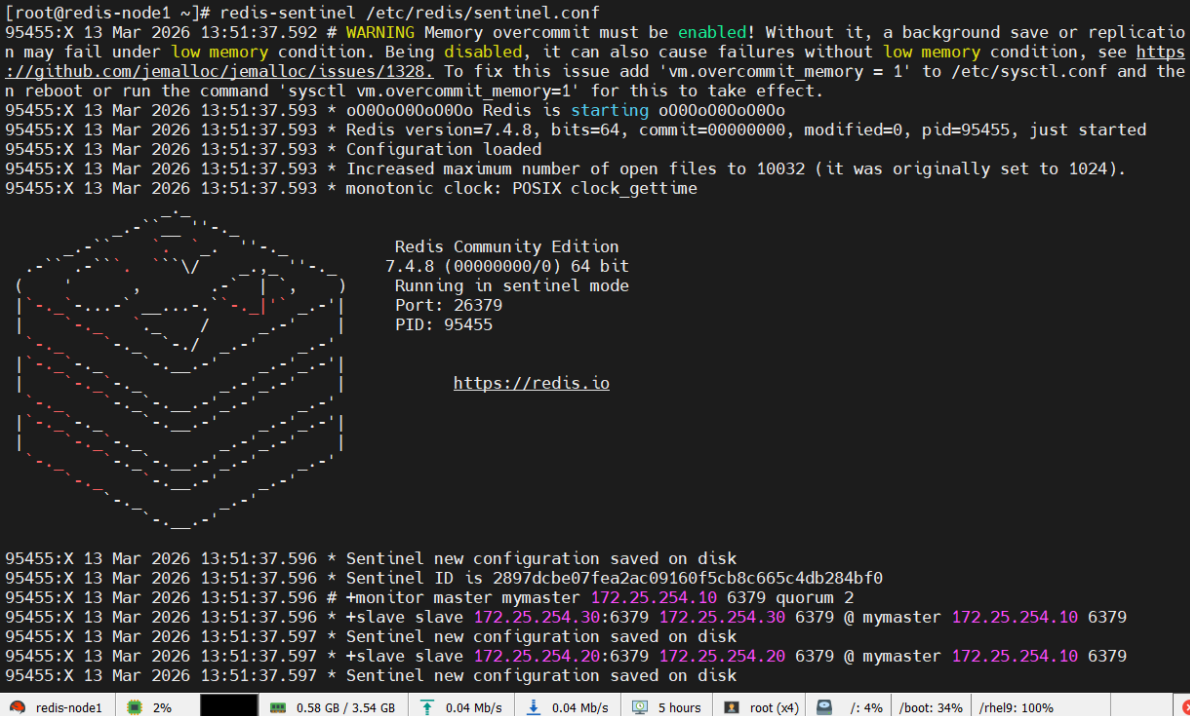Click the 'PID: 95455' banner text
Screen dimensions: 1190x716
click(x=444, y=325)
